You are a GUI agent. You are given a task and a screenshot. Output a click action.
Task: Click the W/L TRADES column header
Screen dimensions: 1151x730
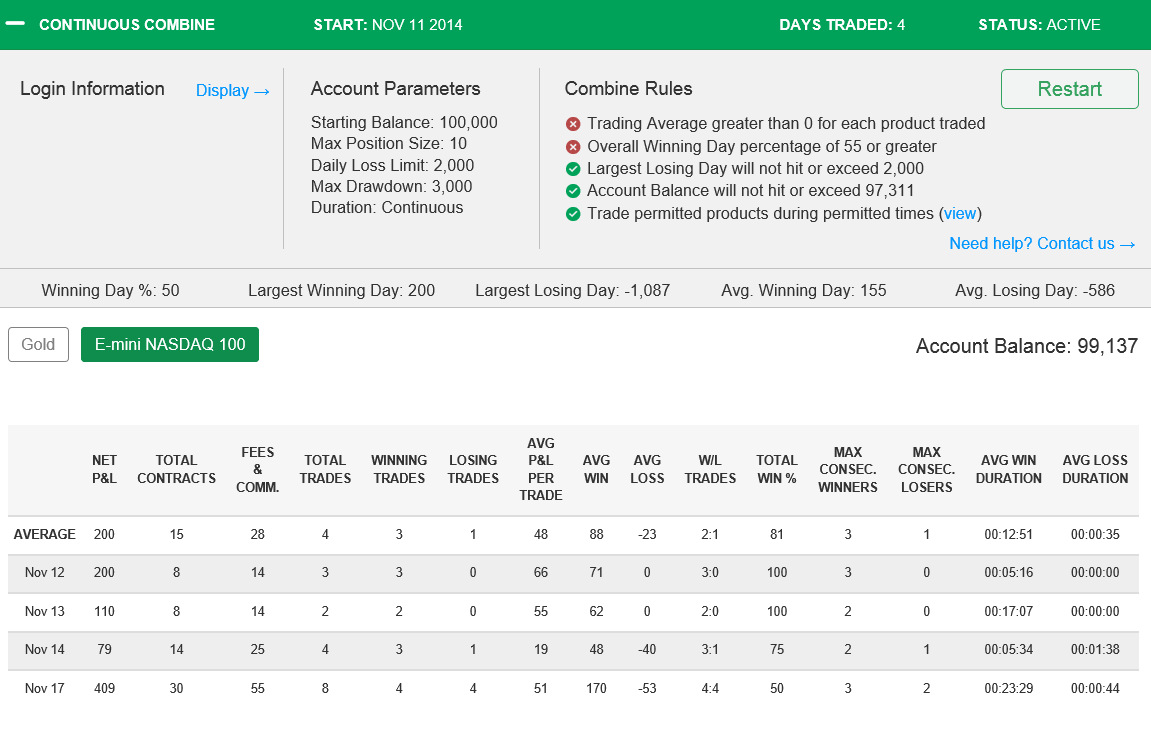[710, 469]
